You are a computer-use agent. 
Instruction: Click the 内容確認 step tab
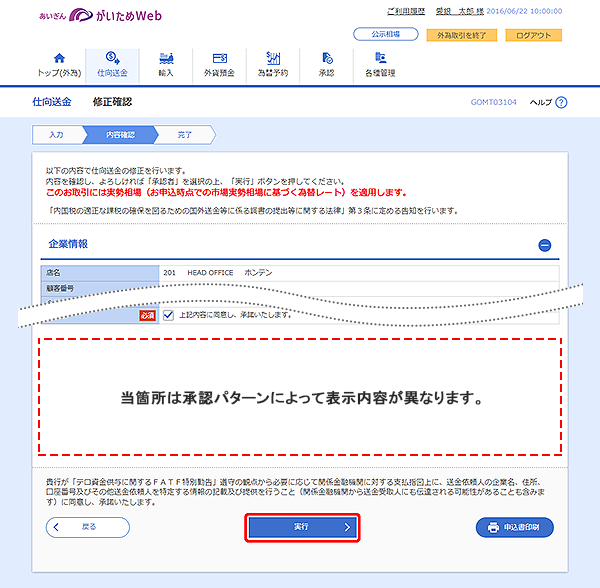click(120, 135)
